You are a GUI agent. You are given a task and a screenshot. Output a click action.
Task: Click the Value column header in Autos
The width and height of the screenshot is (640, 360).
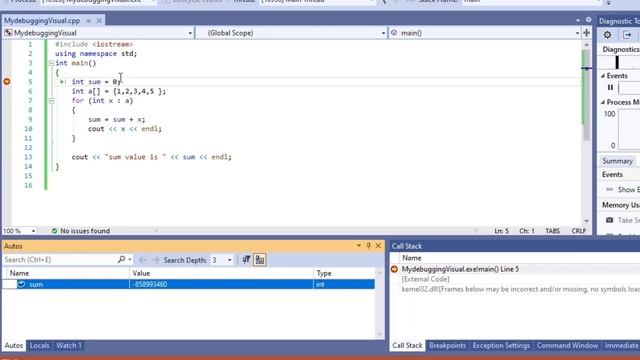222,273
